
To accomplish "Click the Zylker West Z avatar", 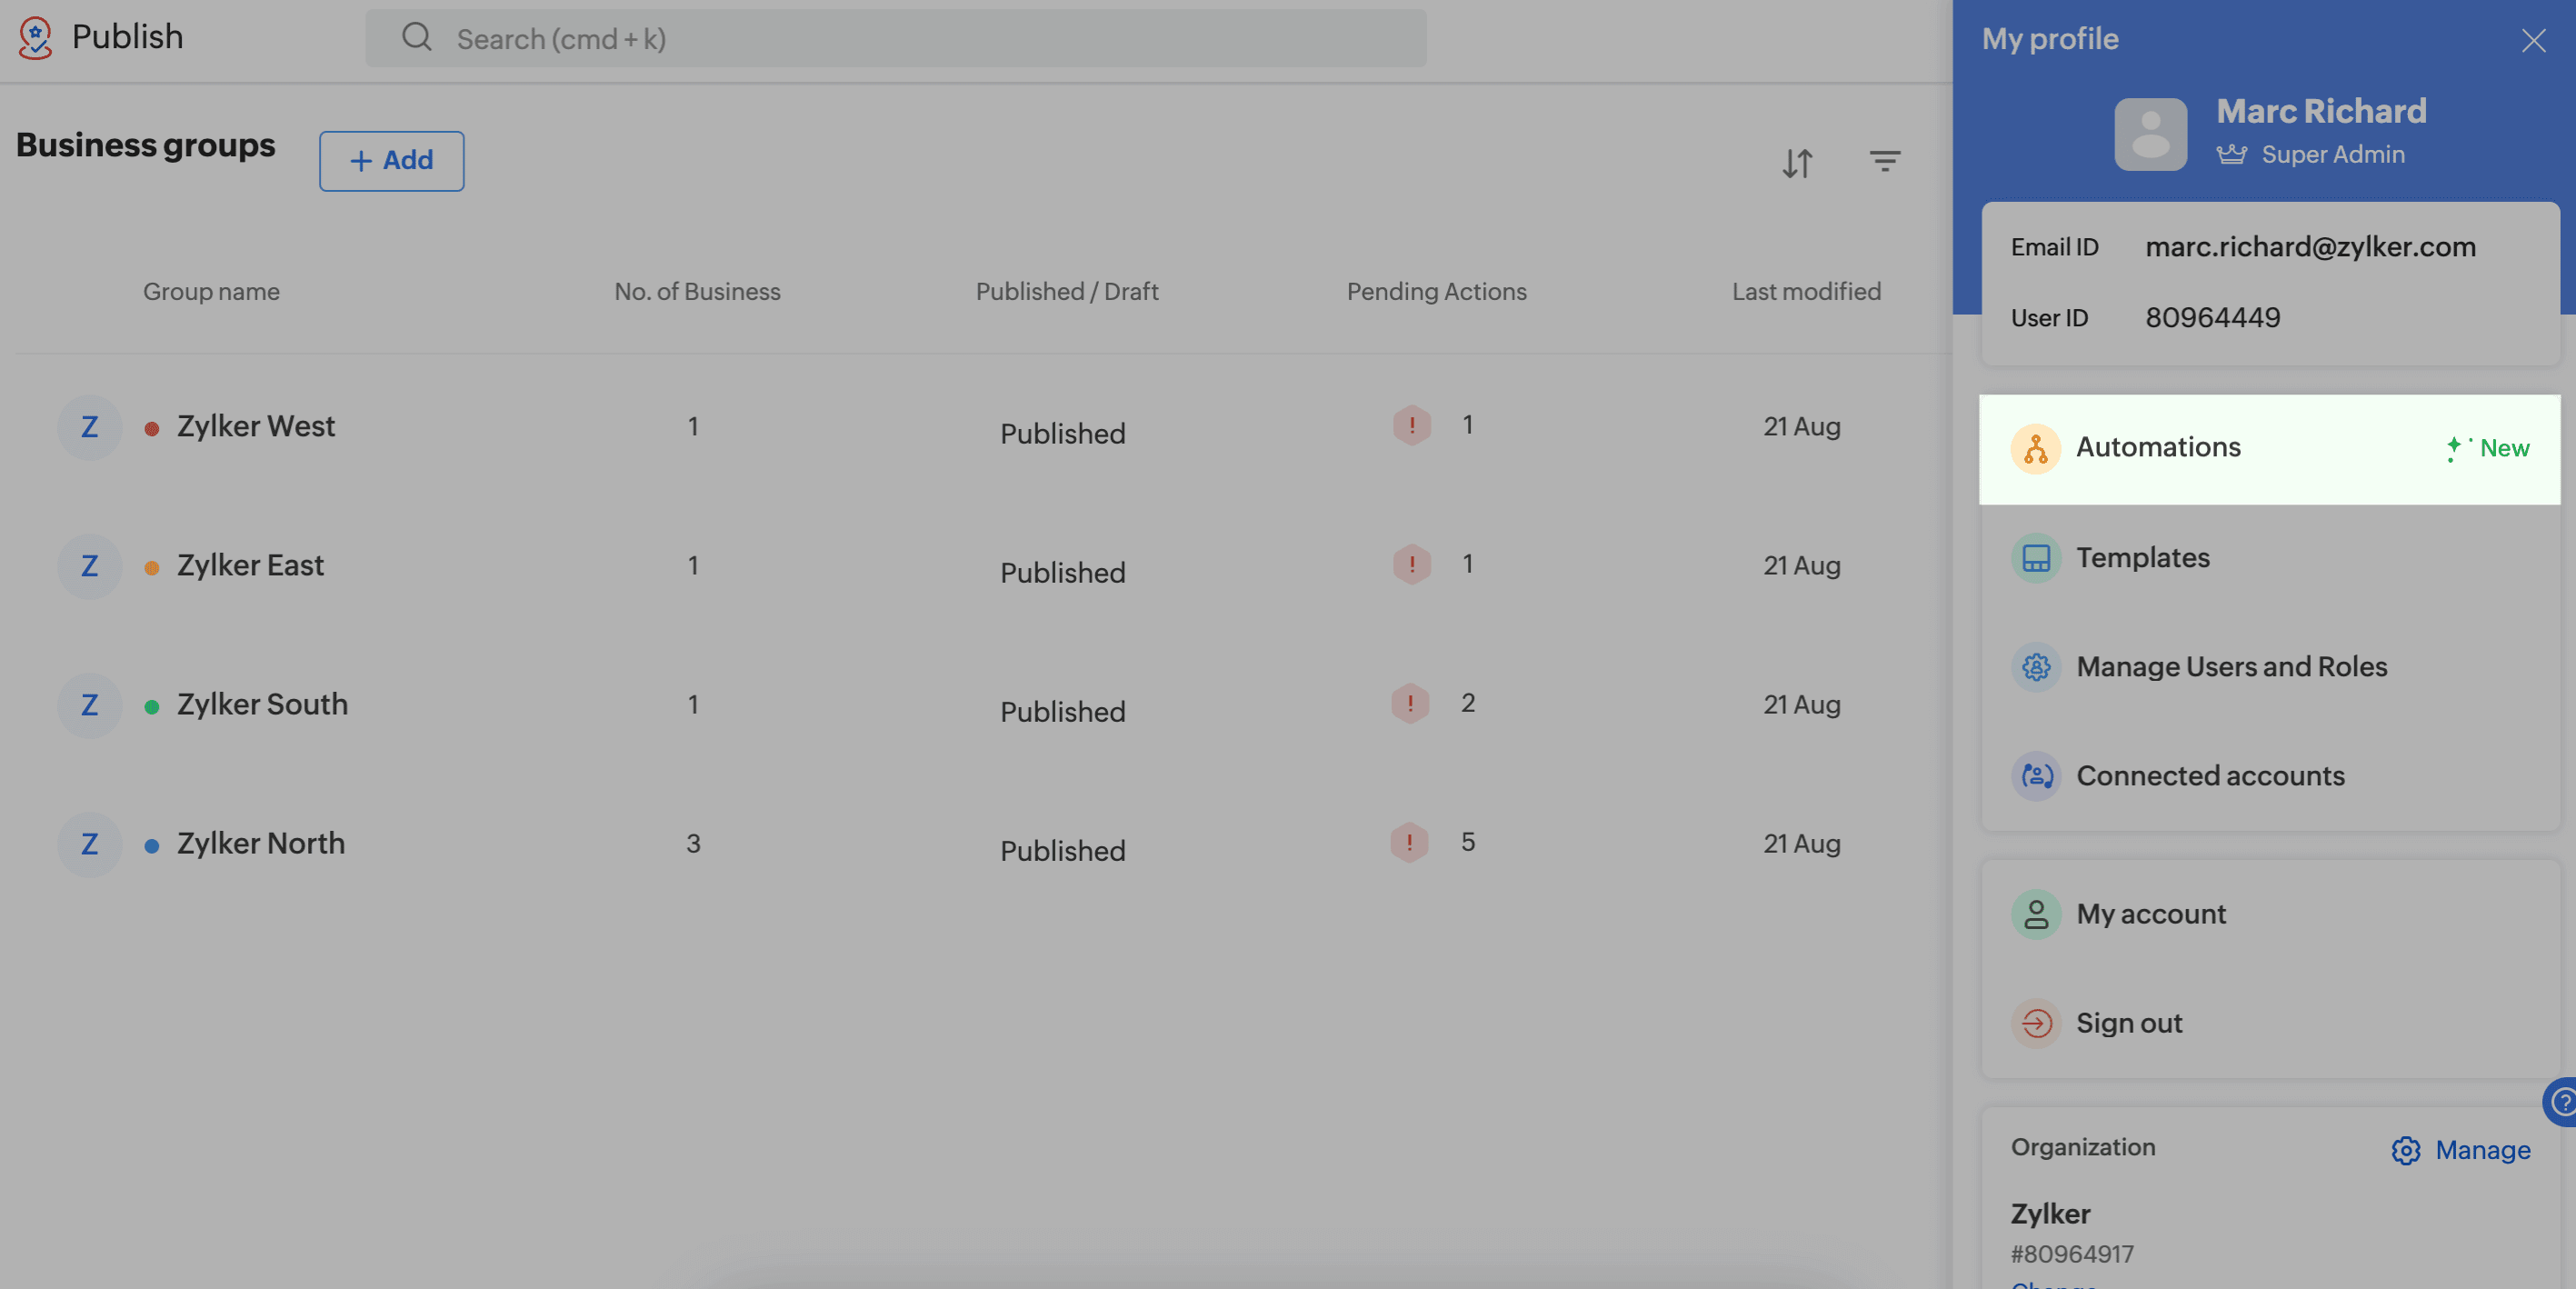I will pyautogui.click(x=90, y=427).
